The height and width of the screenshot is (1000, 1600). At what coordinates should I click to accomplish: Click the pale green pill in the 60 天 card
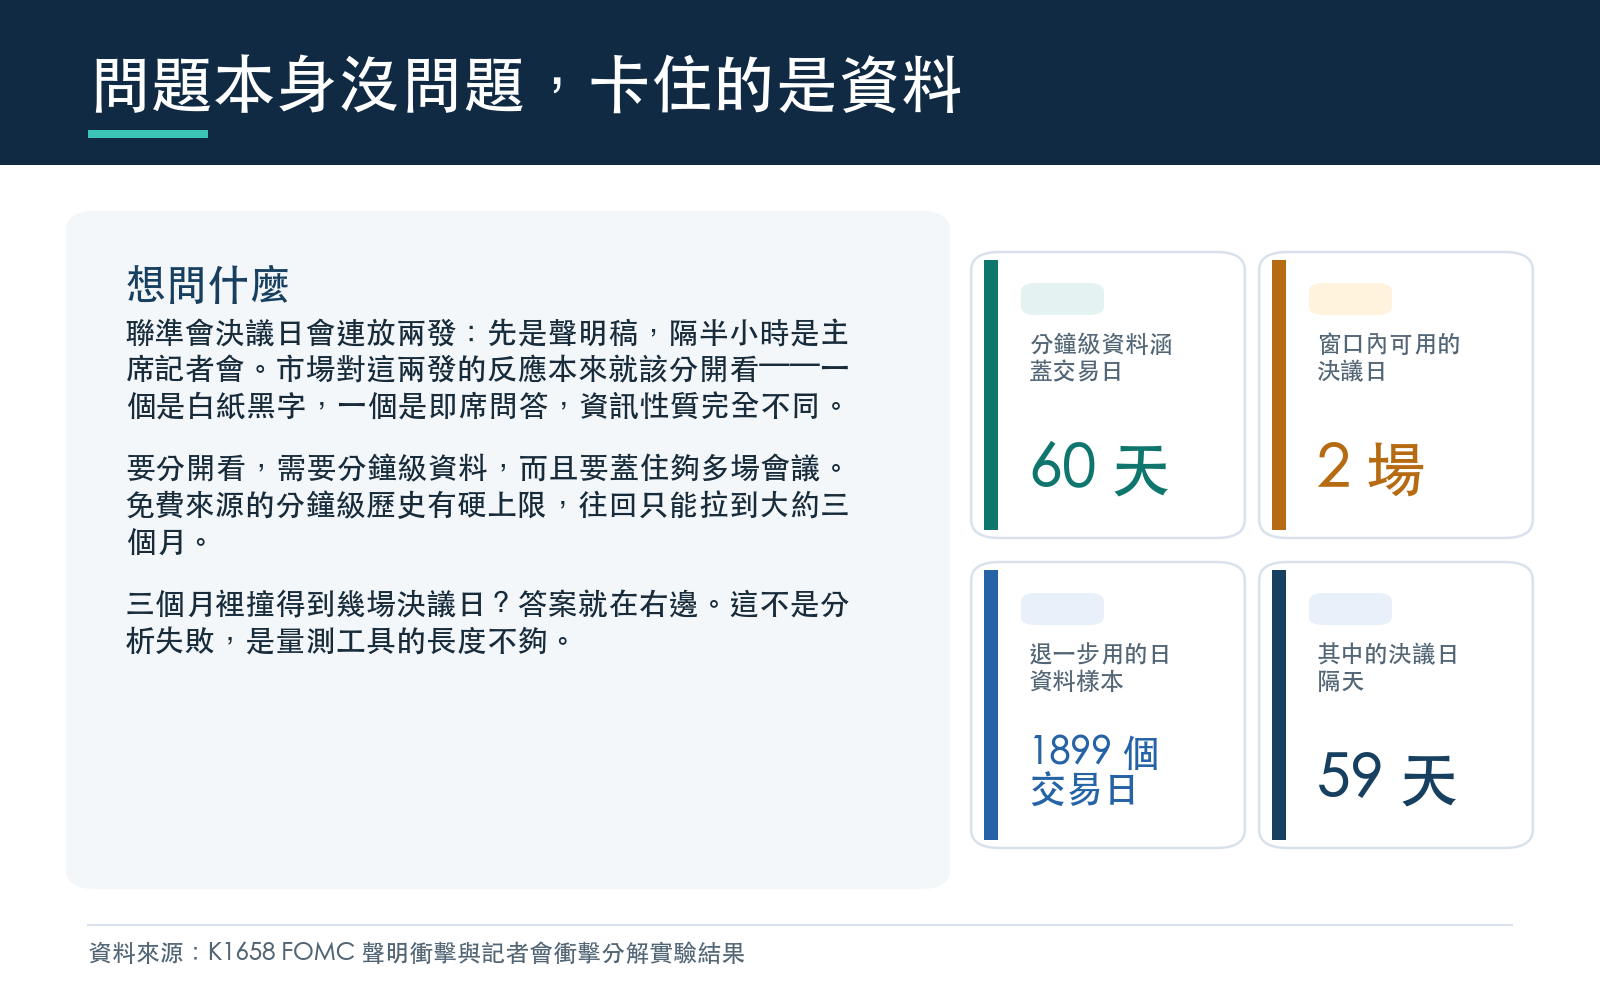click(1062, 299)
